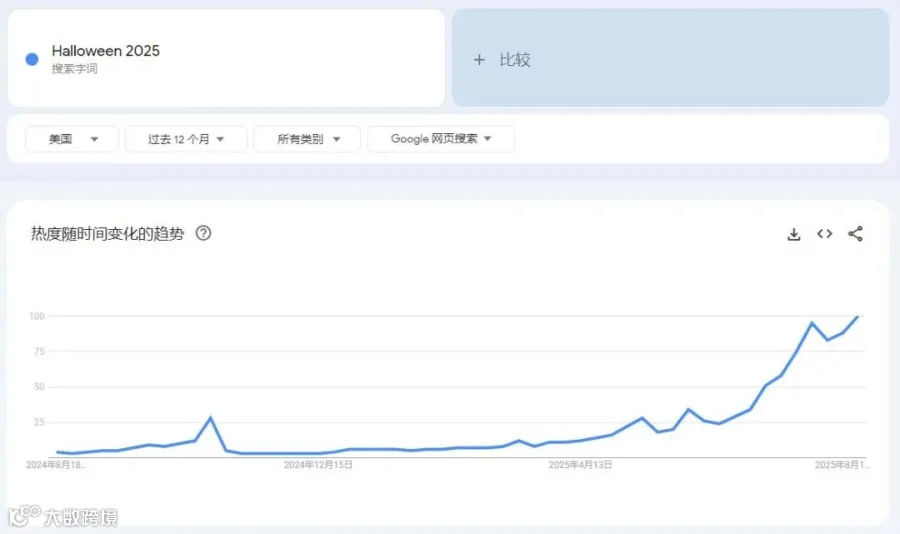
Task: Open help icon next to 热度随时间变化的趋势
Action: tap(203, 233)
